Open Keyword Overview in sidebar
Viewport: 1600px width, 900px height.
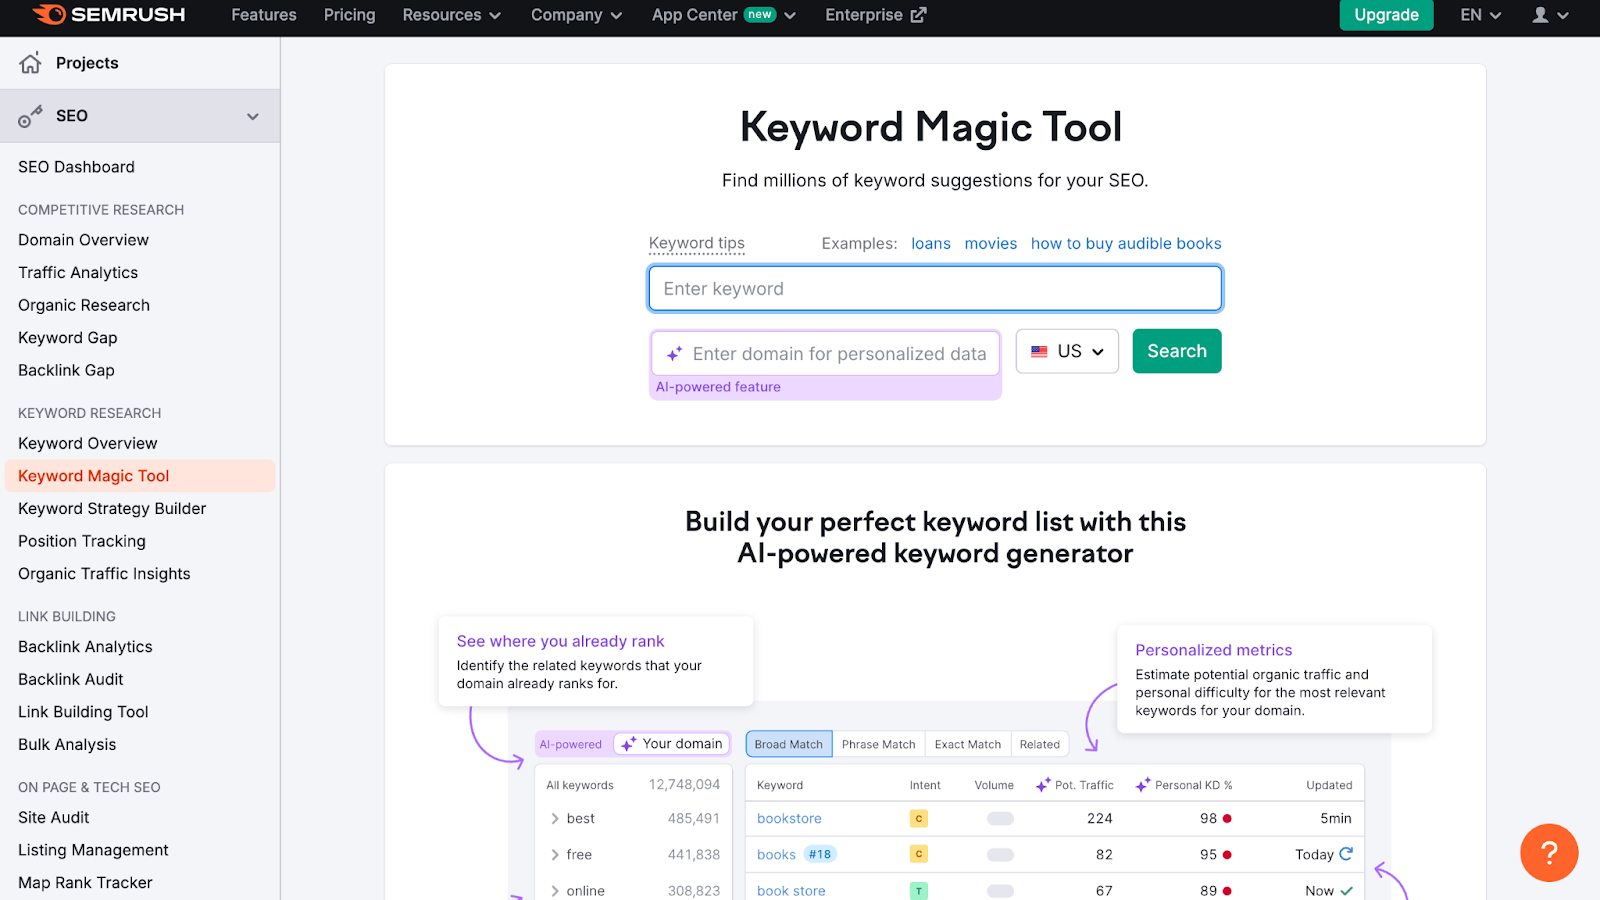click(x=88, y=443)
